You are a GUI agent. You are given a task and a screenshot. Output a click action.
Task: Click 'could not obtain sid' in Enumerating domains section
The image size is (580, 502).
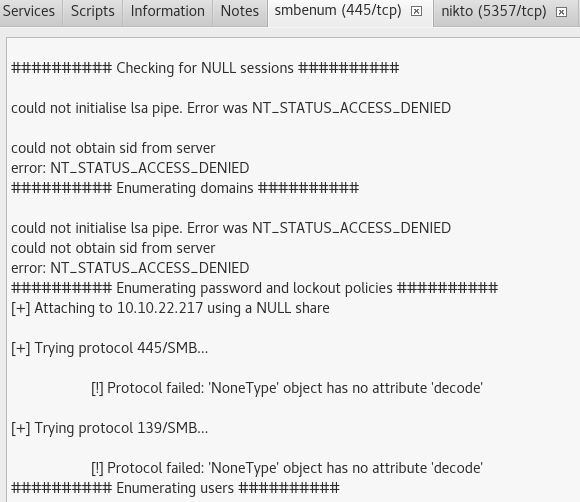click(x=113, y=248)
